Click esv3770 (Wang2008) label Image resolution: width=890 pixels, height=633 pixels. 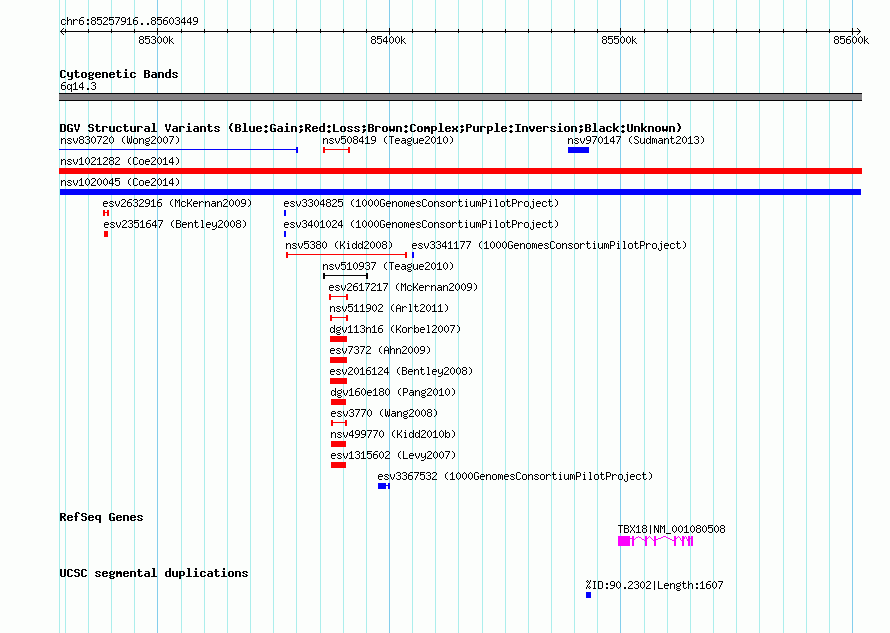tap(384, 413)
